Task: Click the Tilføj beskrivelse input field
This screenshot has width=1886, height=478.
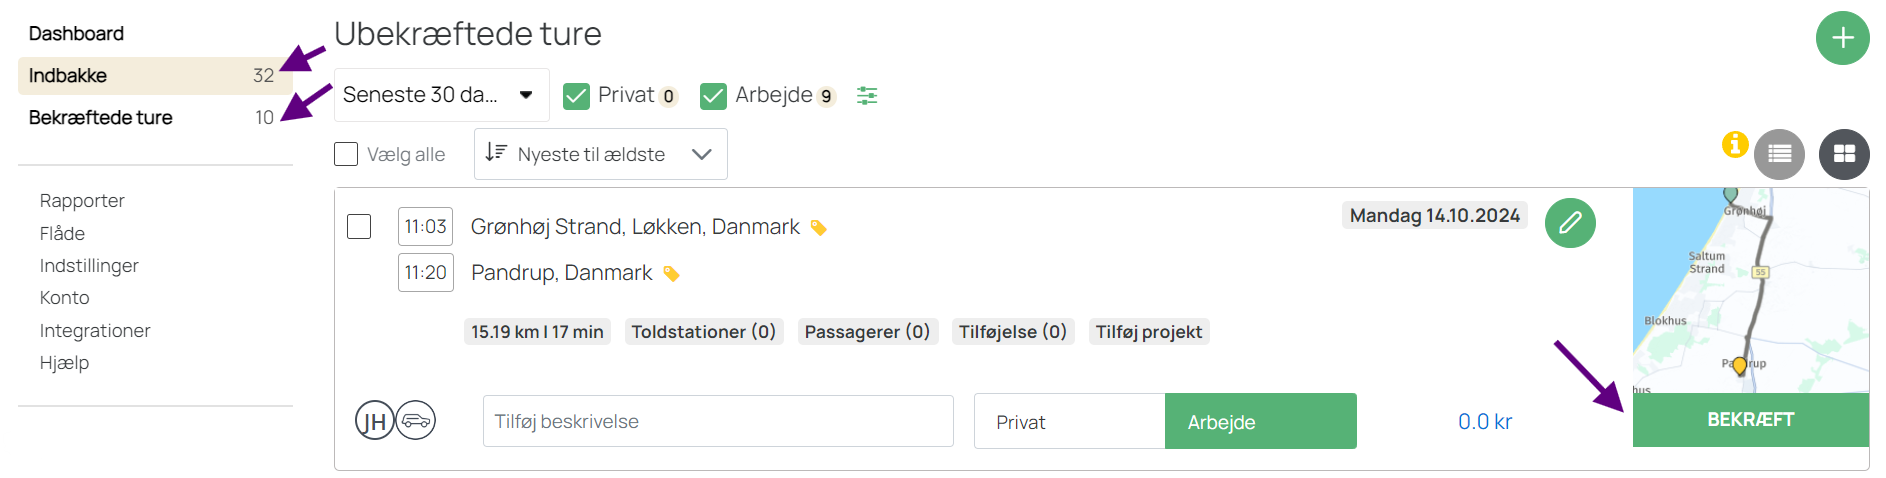Action: pos(718,421)
